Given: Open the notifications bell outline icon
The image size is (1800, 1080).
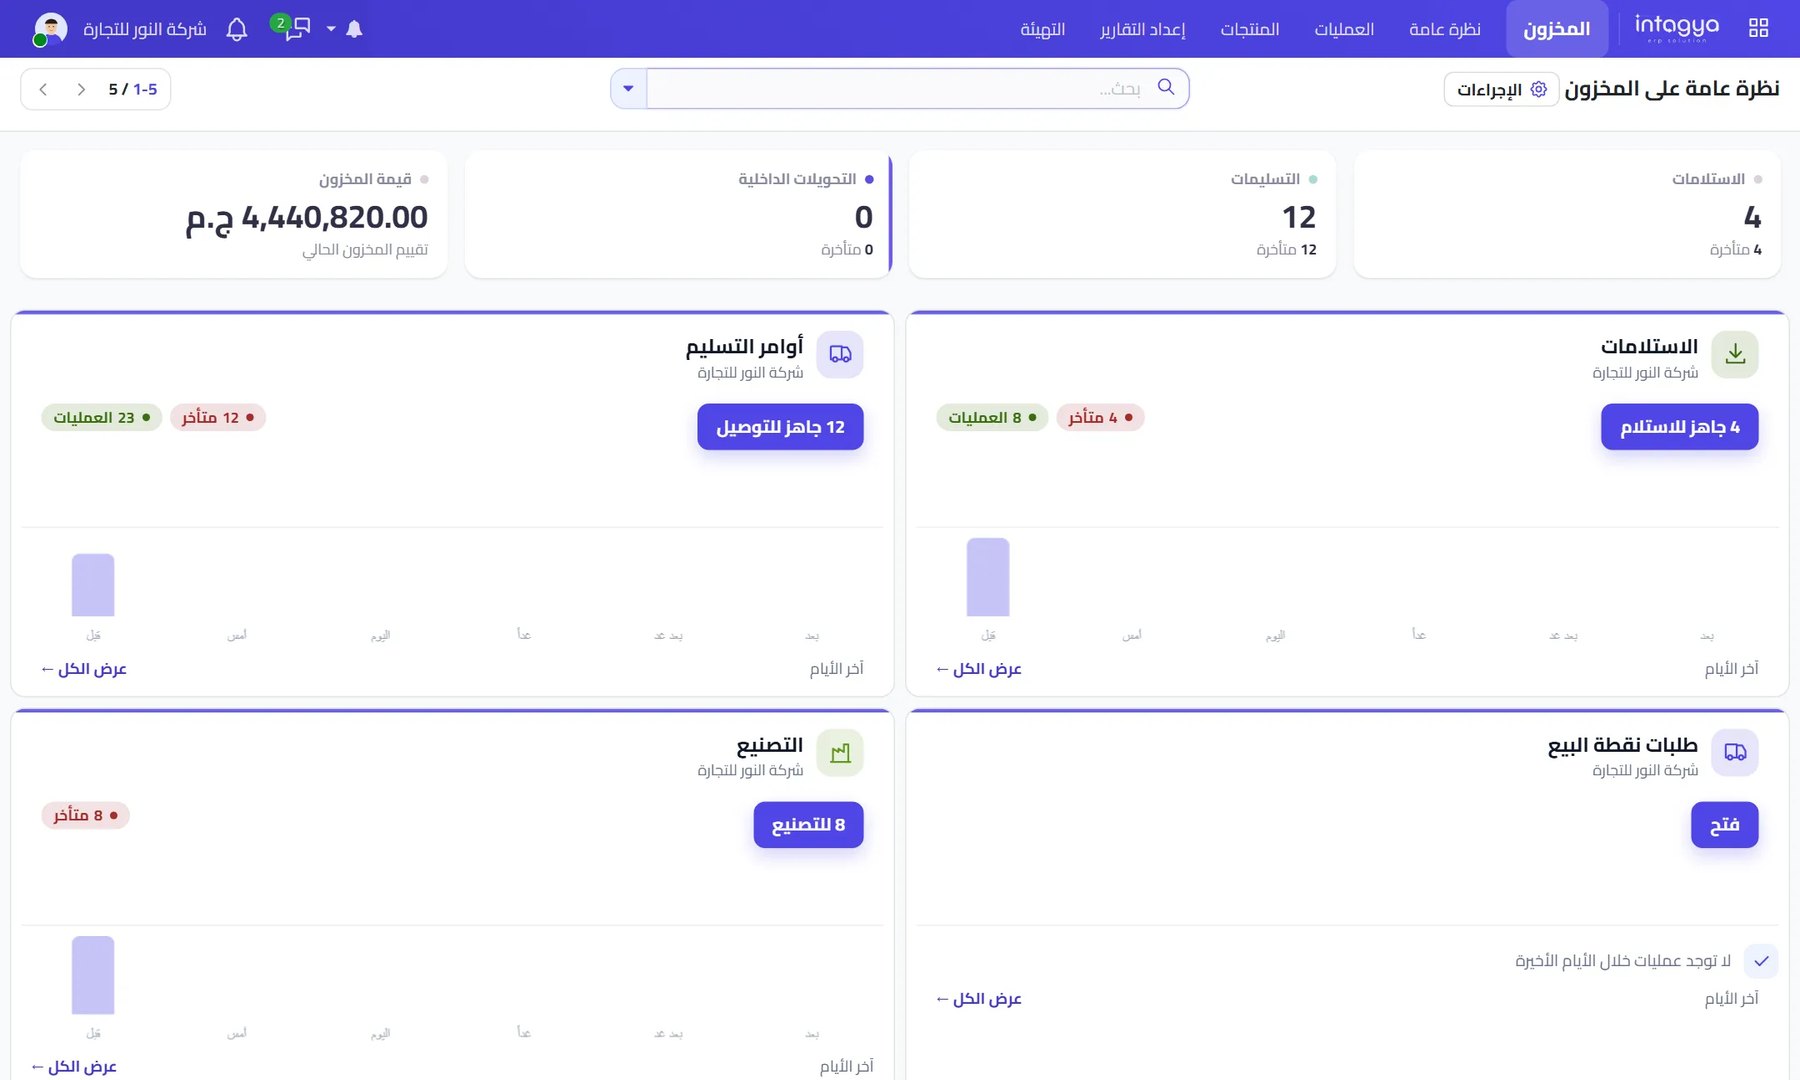Looking at the screenshot, I should [x=237, y=29].
